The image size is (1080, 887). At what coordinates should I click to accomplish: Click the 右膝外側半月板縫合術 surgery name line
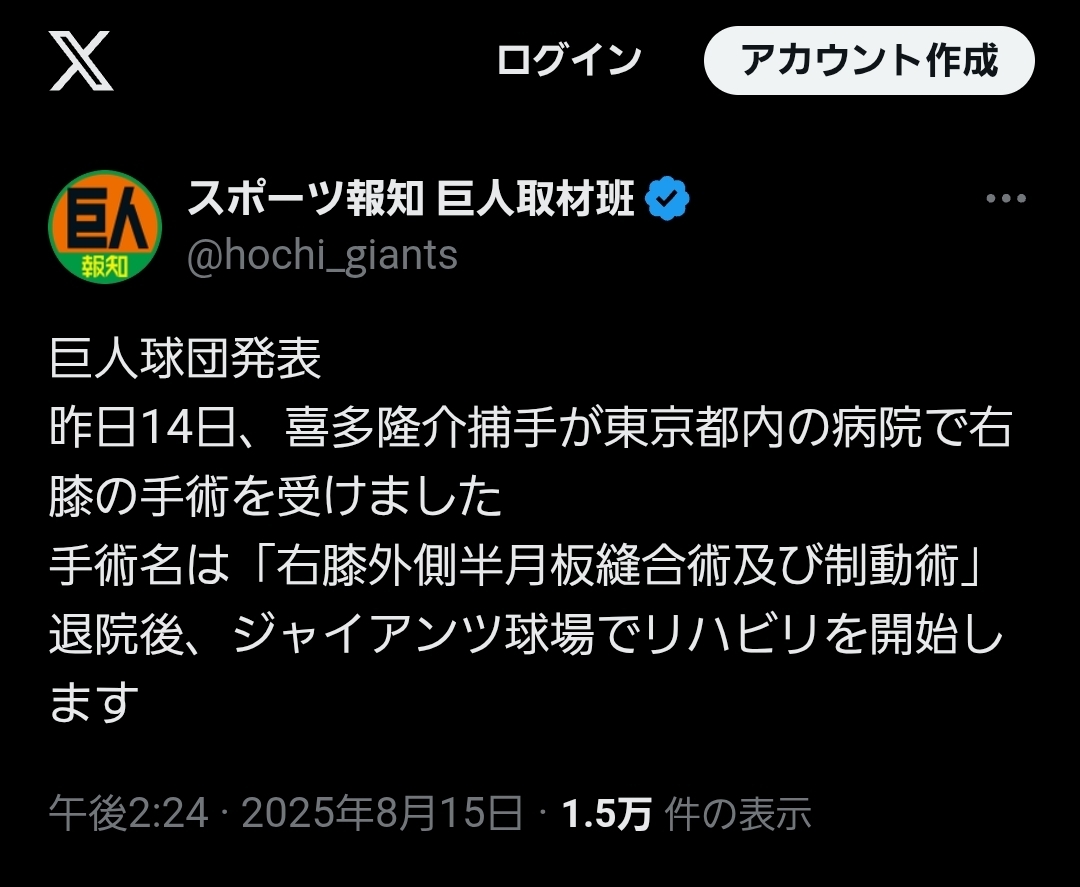(516, 565)
